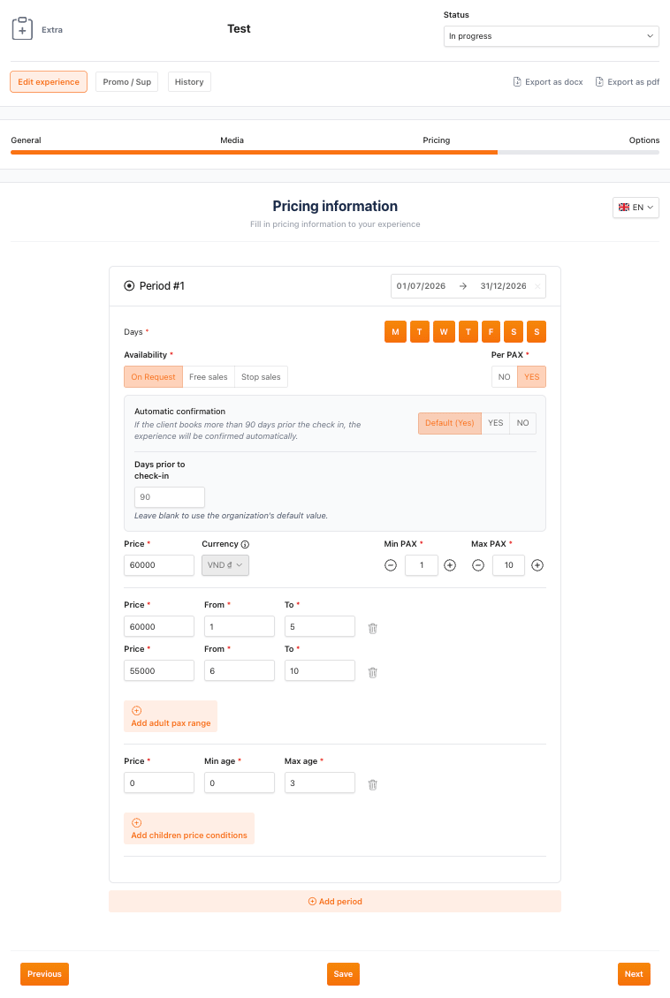
Task: Toggle Friday in Days
Action: click(x=491, y=332)
